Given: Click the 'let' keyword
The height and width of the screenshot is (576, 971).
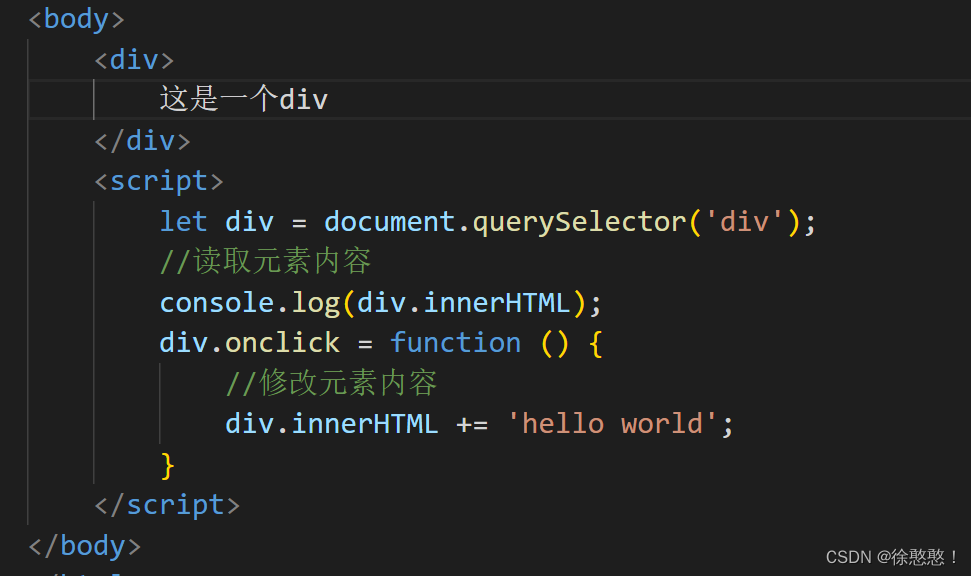Looking at the screenshot, I should [x=183, y=222].
